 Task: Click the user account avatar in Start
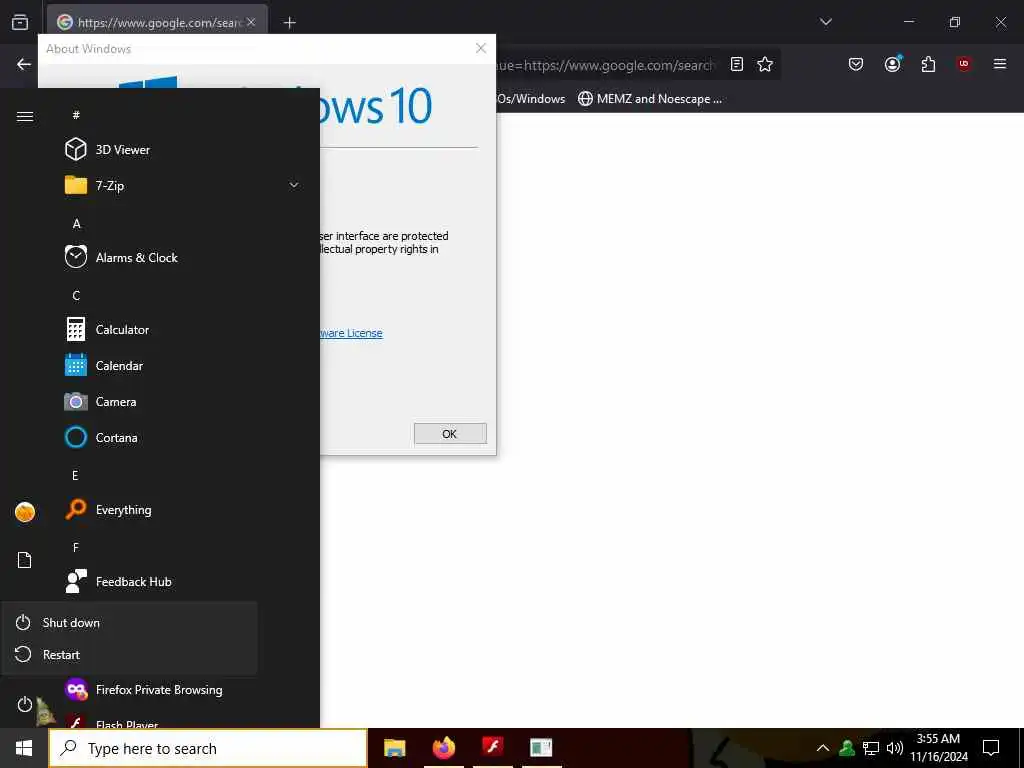tap(25, 512)
